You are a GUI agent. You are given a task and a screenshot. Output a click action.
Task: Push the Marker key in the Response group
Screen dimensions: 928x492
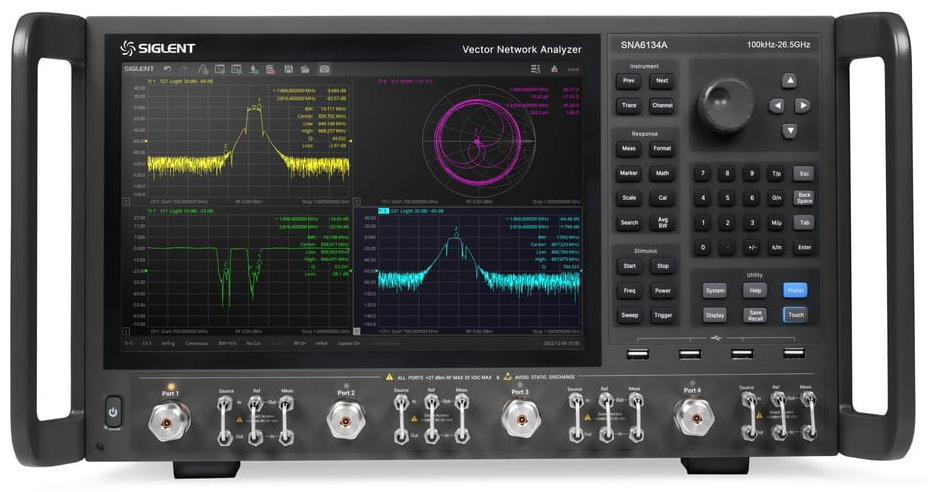pos(629,173)
